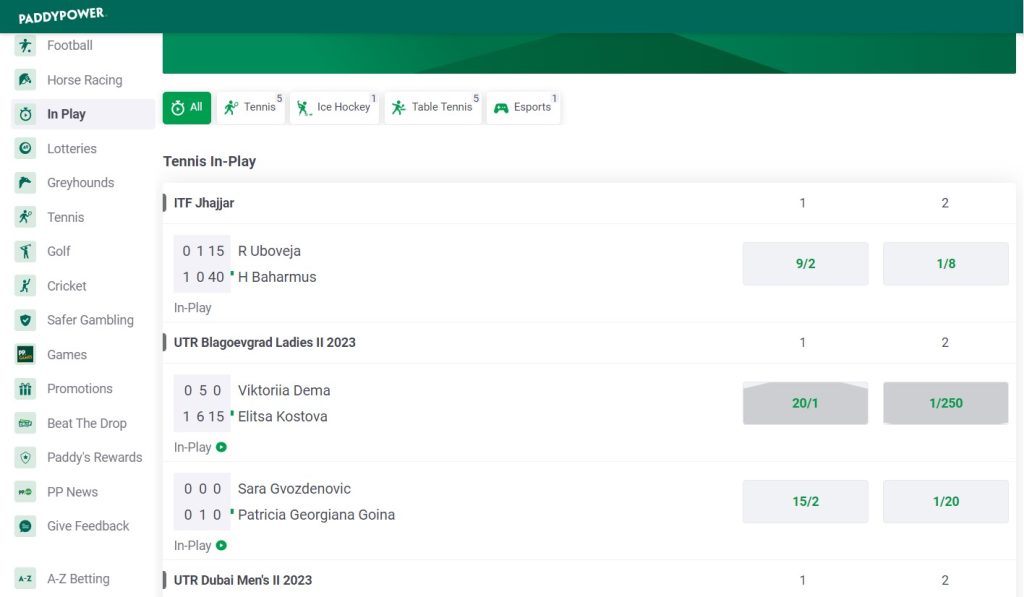The height and width of the screenshot is (597, 1024).
Task: Select Viktoriia Dema odds 20/1
Action: pos(805,403)
